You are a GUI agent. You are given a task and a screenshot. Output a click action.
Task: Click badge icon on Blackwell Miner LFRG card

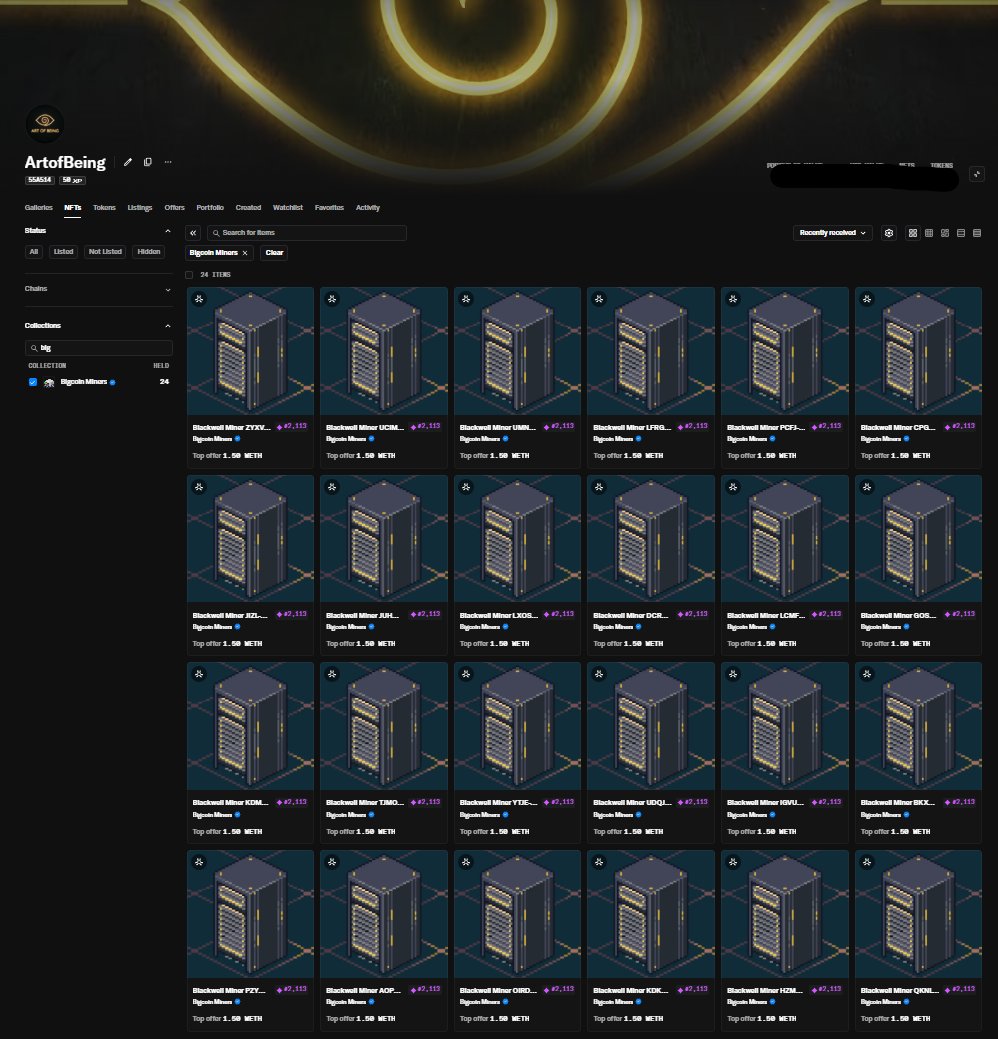click(599, 300)
